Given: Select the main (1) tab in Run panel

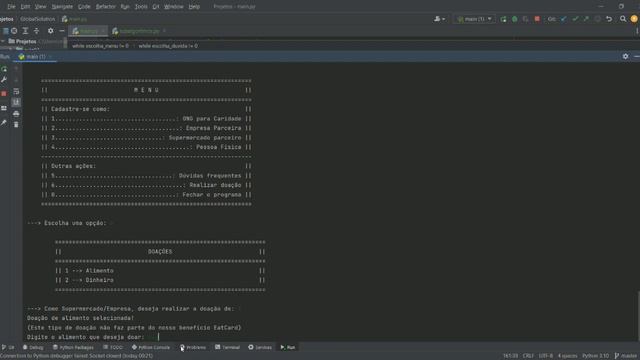Looking at the screenshot, I should tap(35, 57).
